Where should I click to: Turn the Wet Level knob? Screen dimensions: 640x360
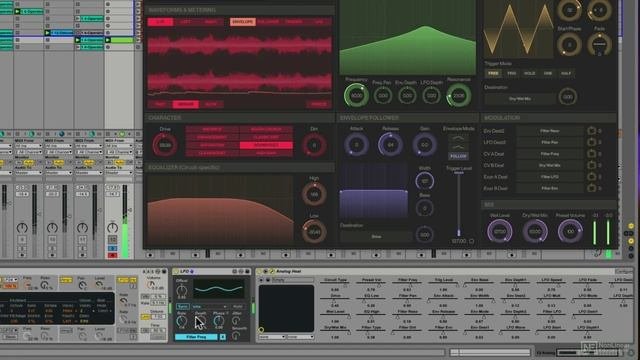pyautogui.click(x=500, y=231)
